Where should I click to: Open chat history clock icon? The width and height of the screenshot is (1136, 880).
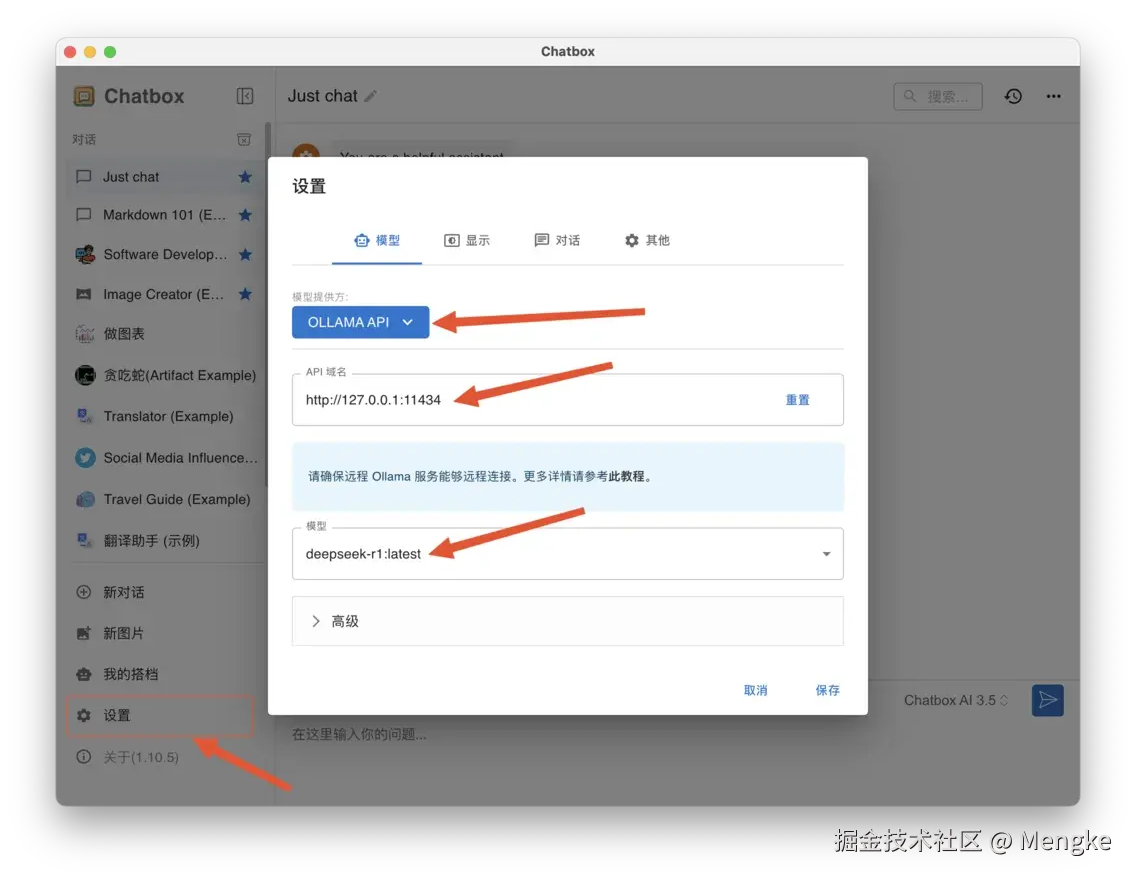tap(1013, 96)
